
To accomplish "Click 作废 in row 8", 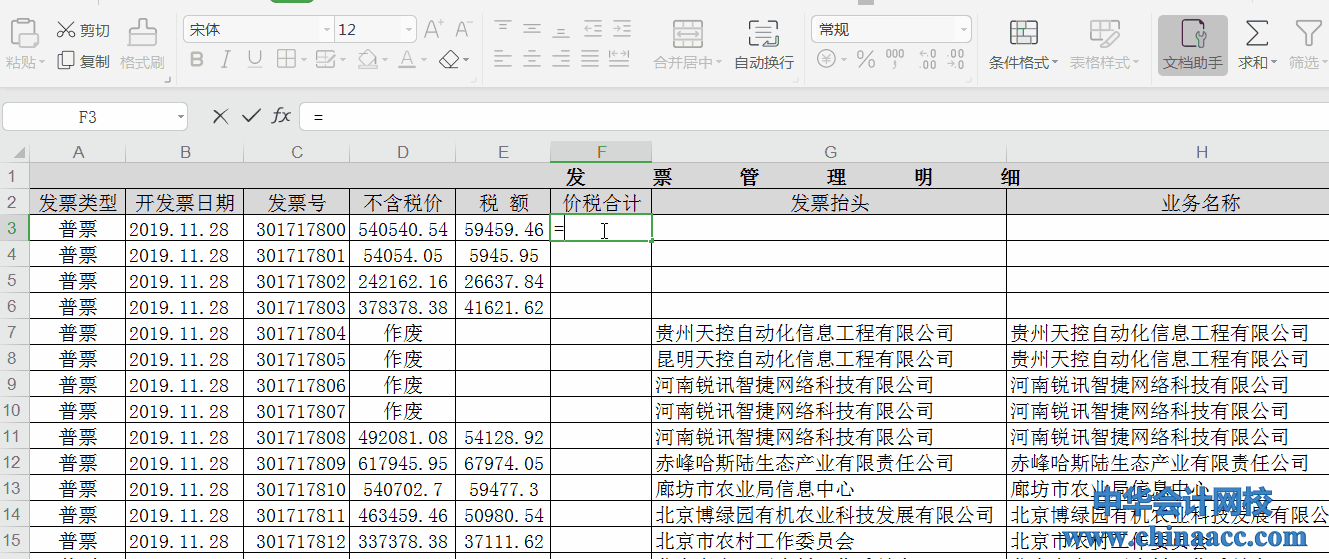I will pyautogui.click(x=402, y=359).
